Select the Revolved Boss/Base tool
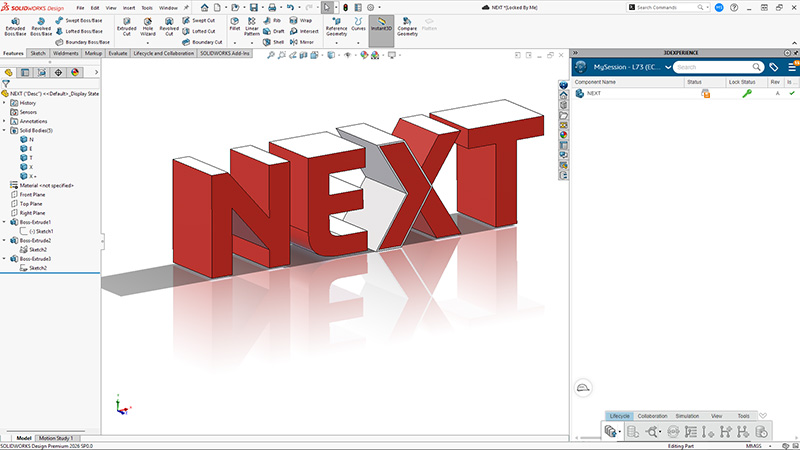 pyautogui.click(x=41, y=27)
